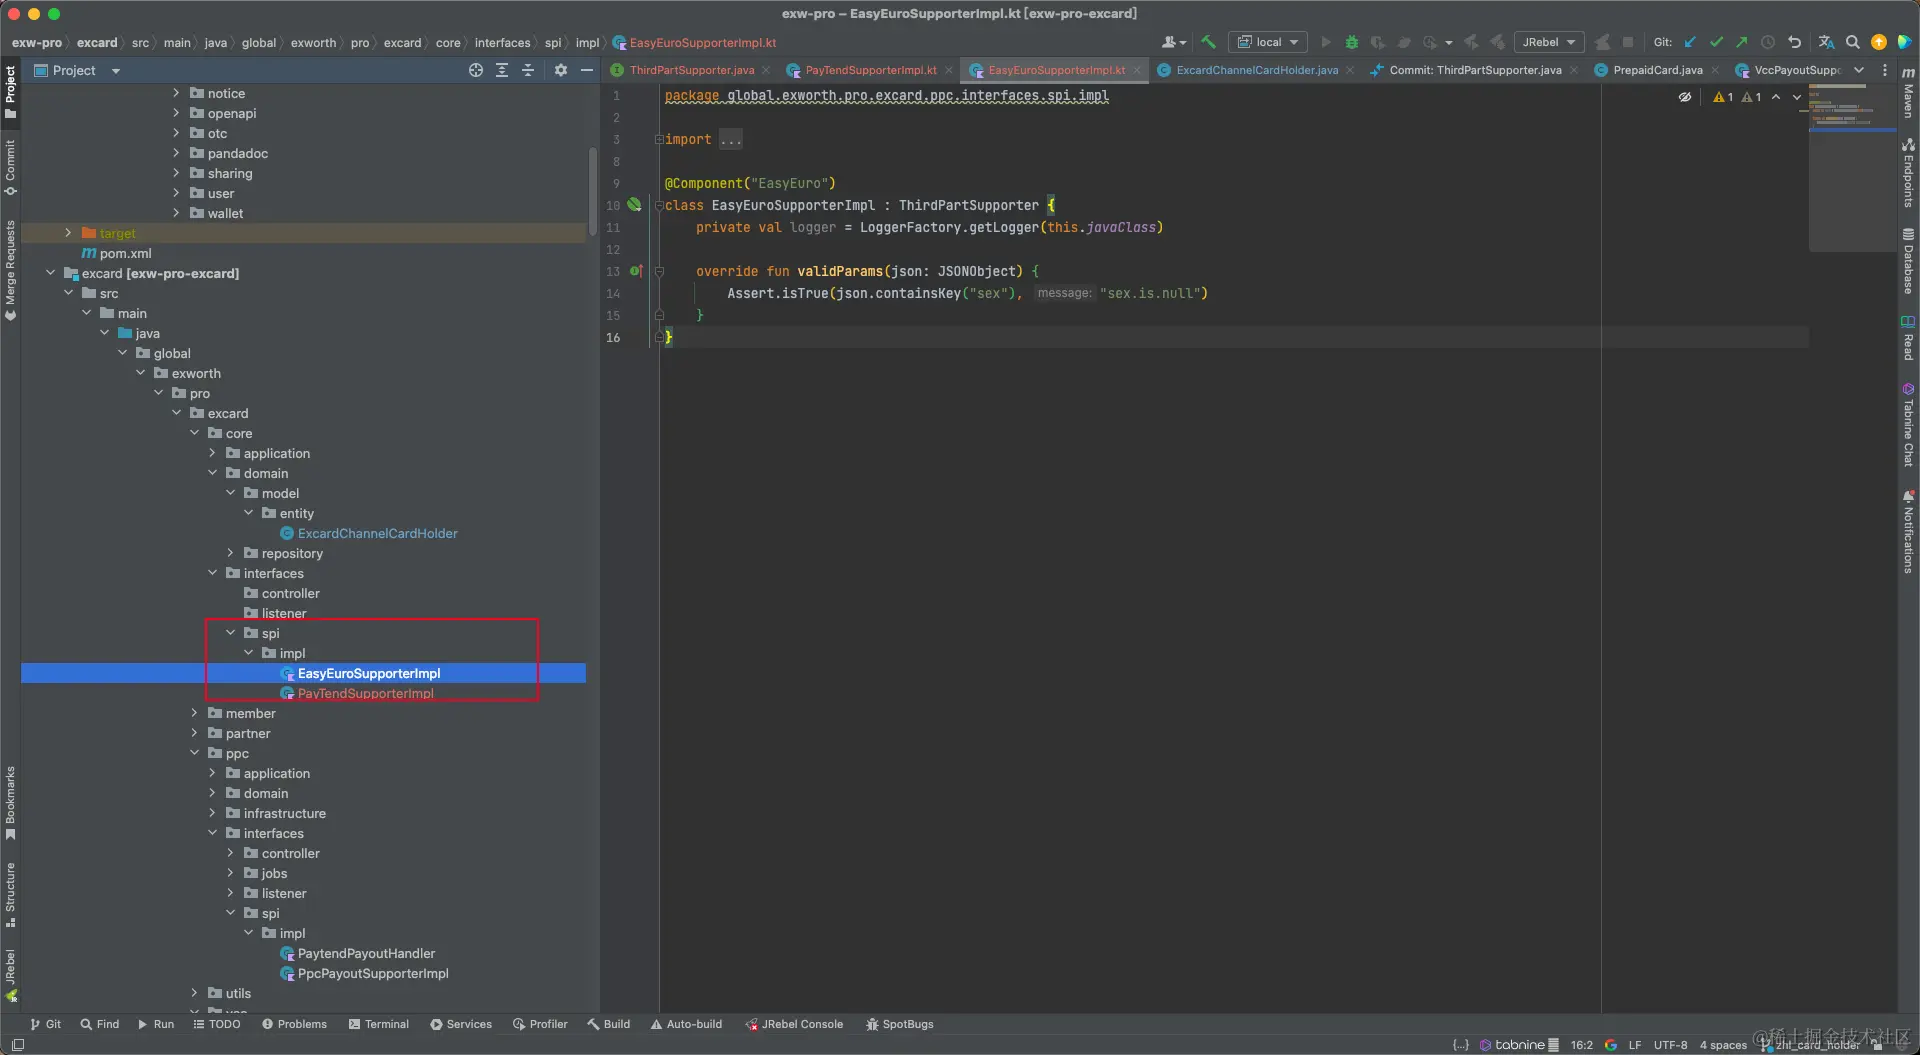Open the JRebel dropdown in toolbar
Viewport: 1920px width, 1055px height.
pyautogui.click(x=1548, y=42)
